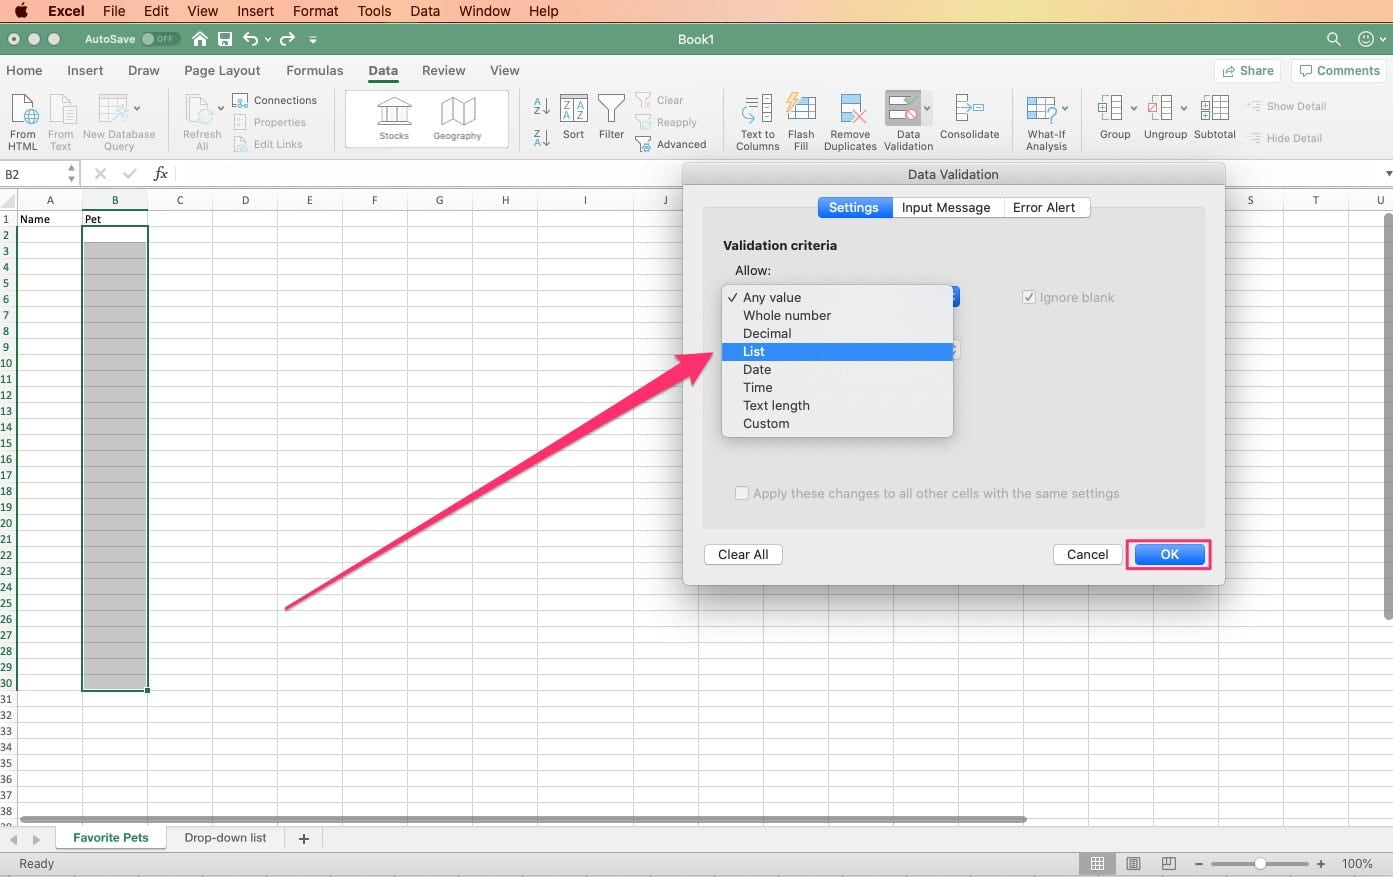Click the Name Box showing B2
The height and width of the screenshot is (877, 1393).
34,174
